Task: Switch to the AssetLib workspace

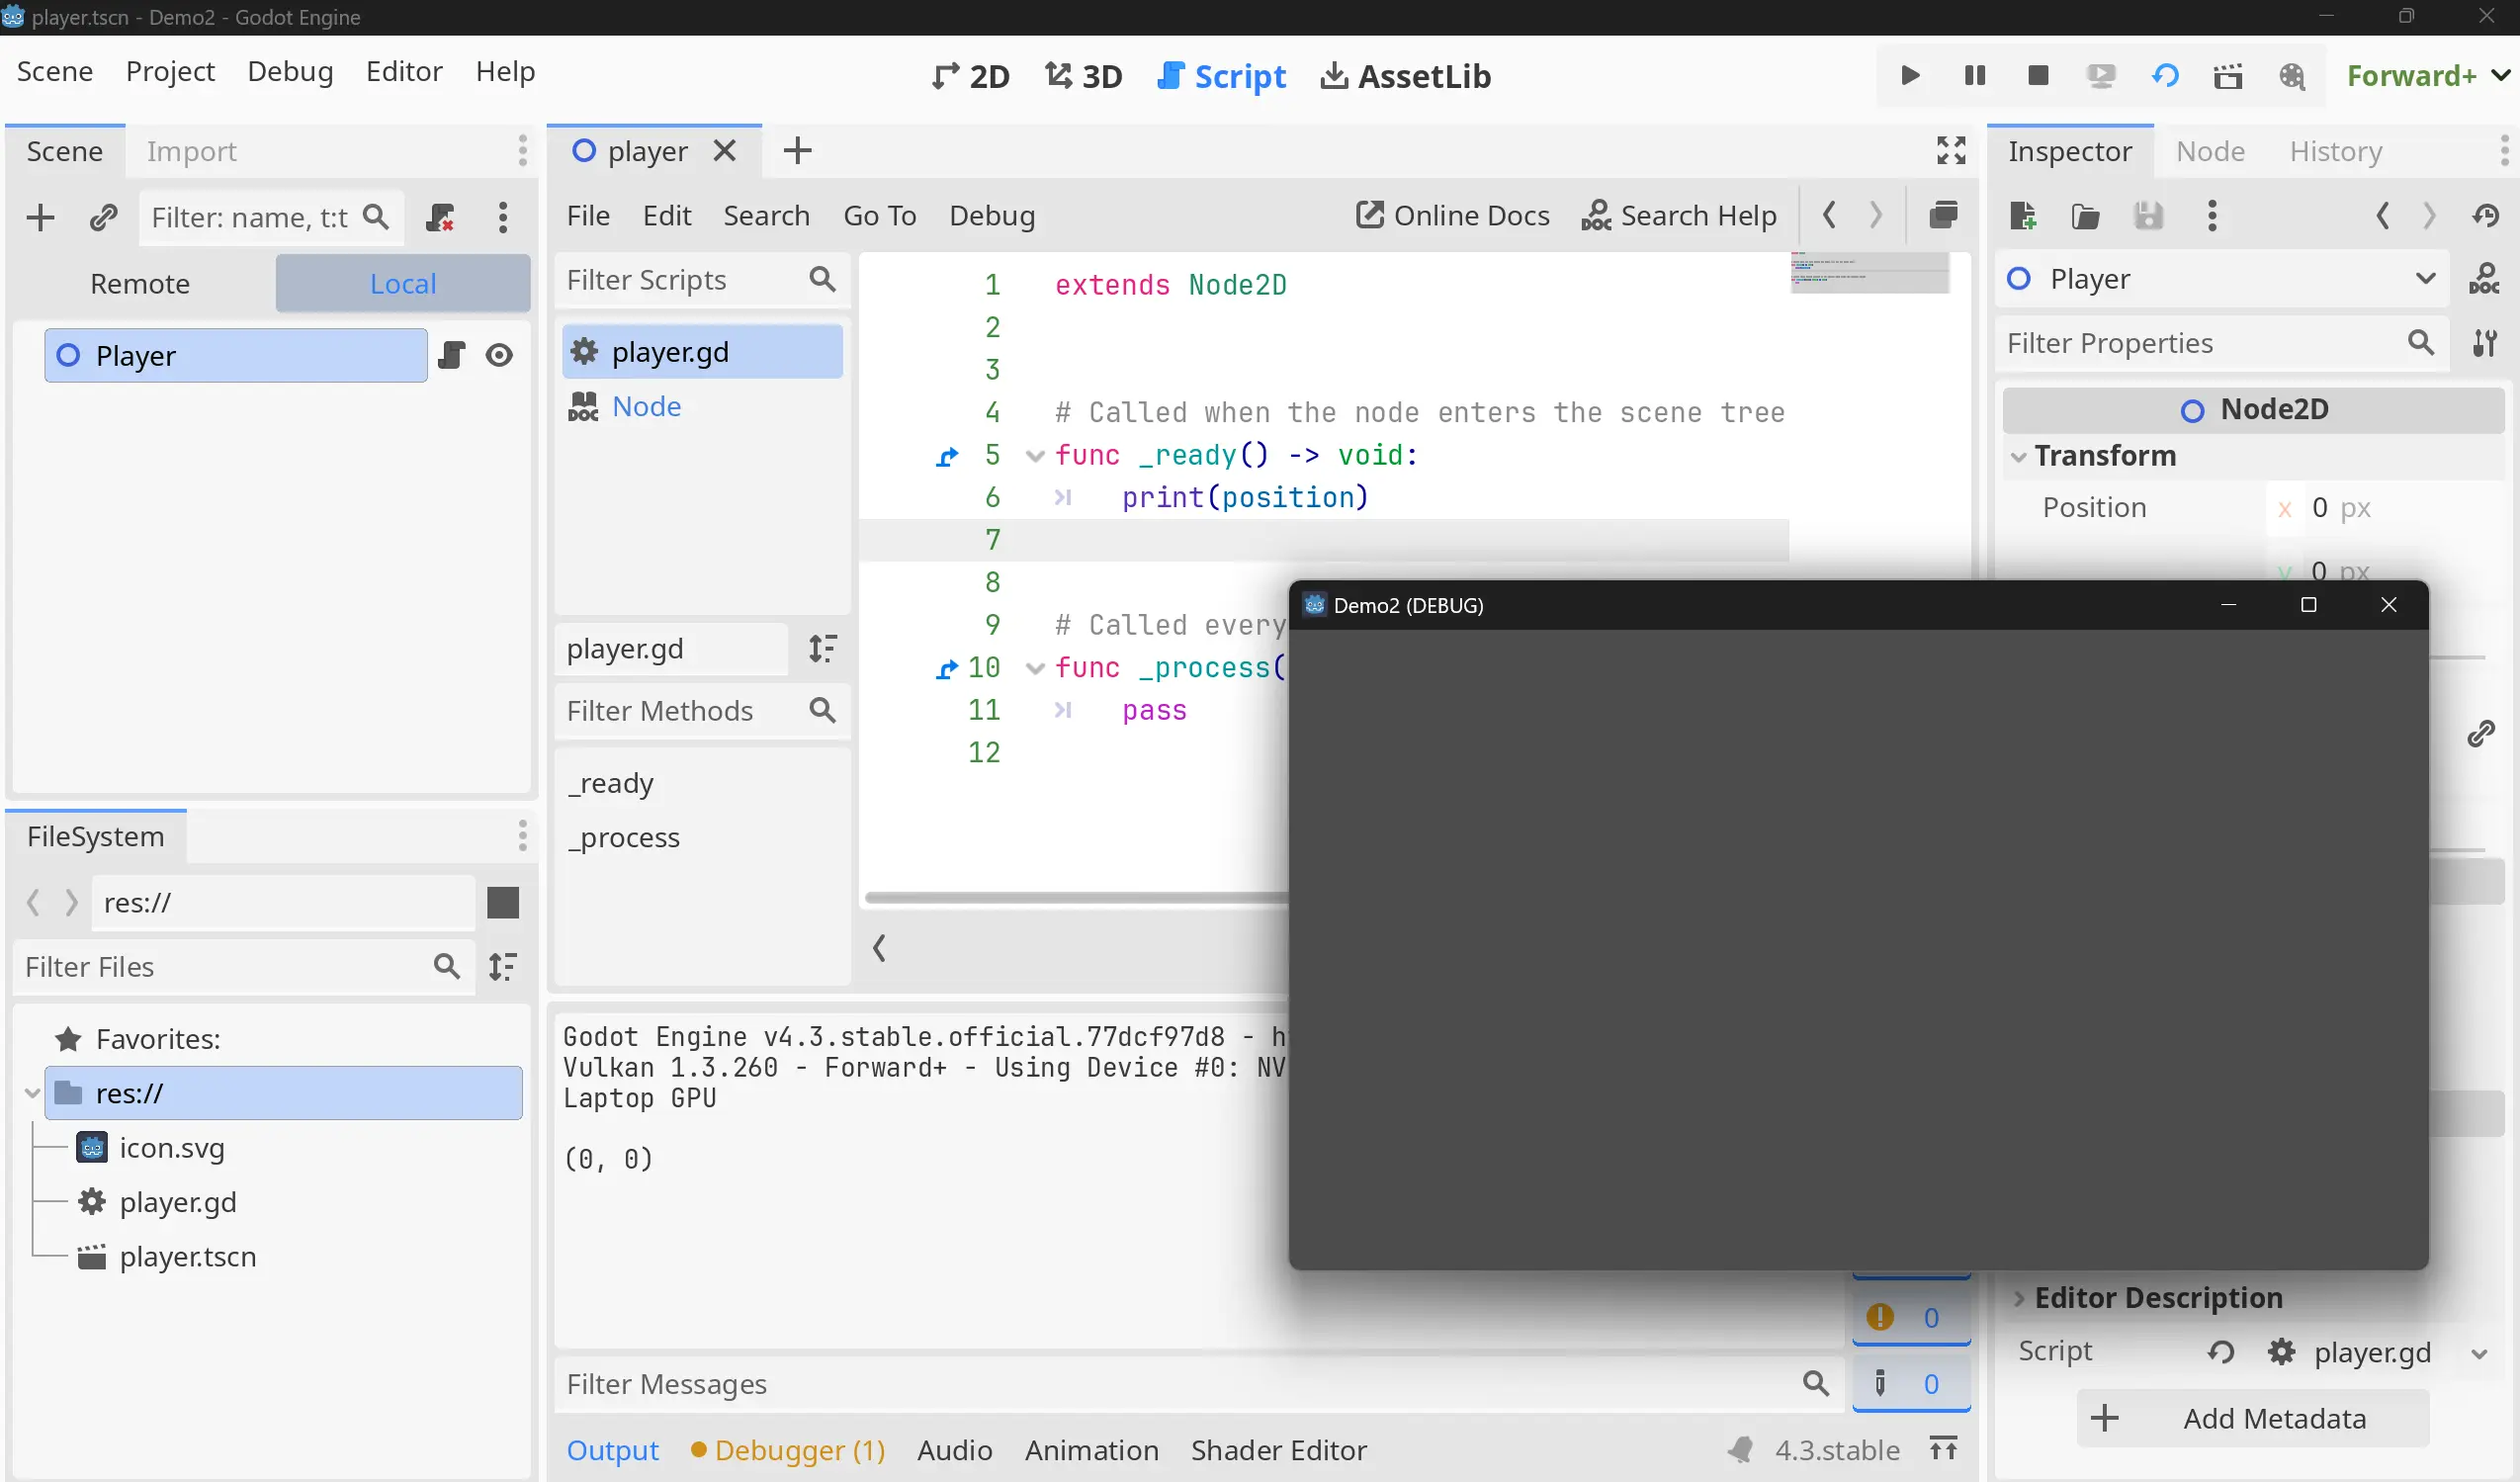Action: click(1405, 76)
